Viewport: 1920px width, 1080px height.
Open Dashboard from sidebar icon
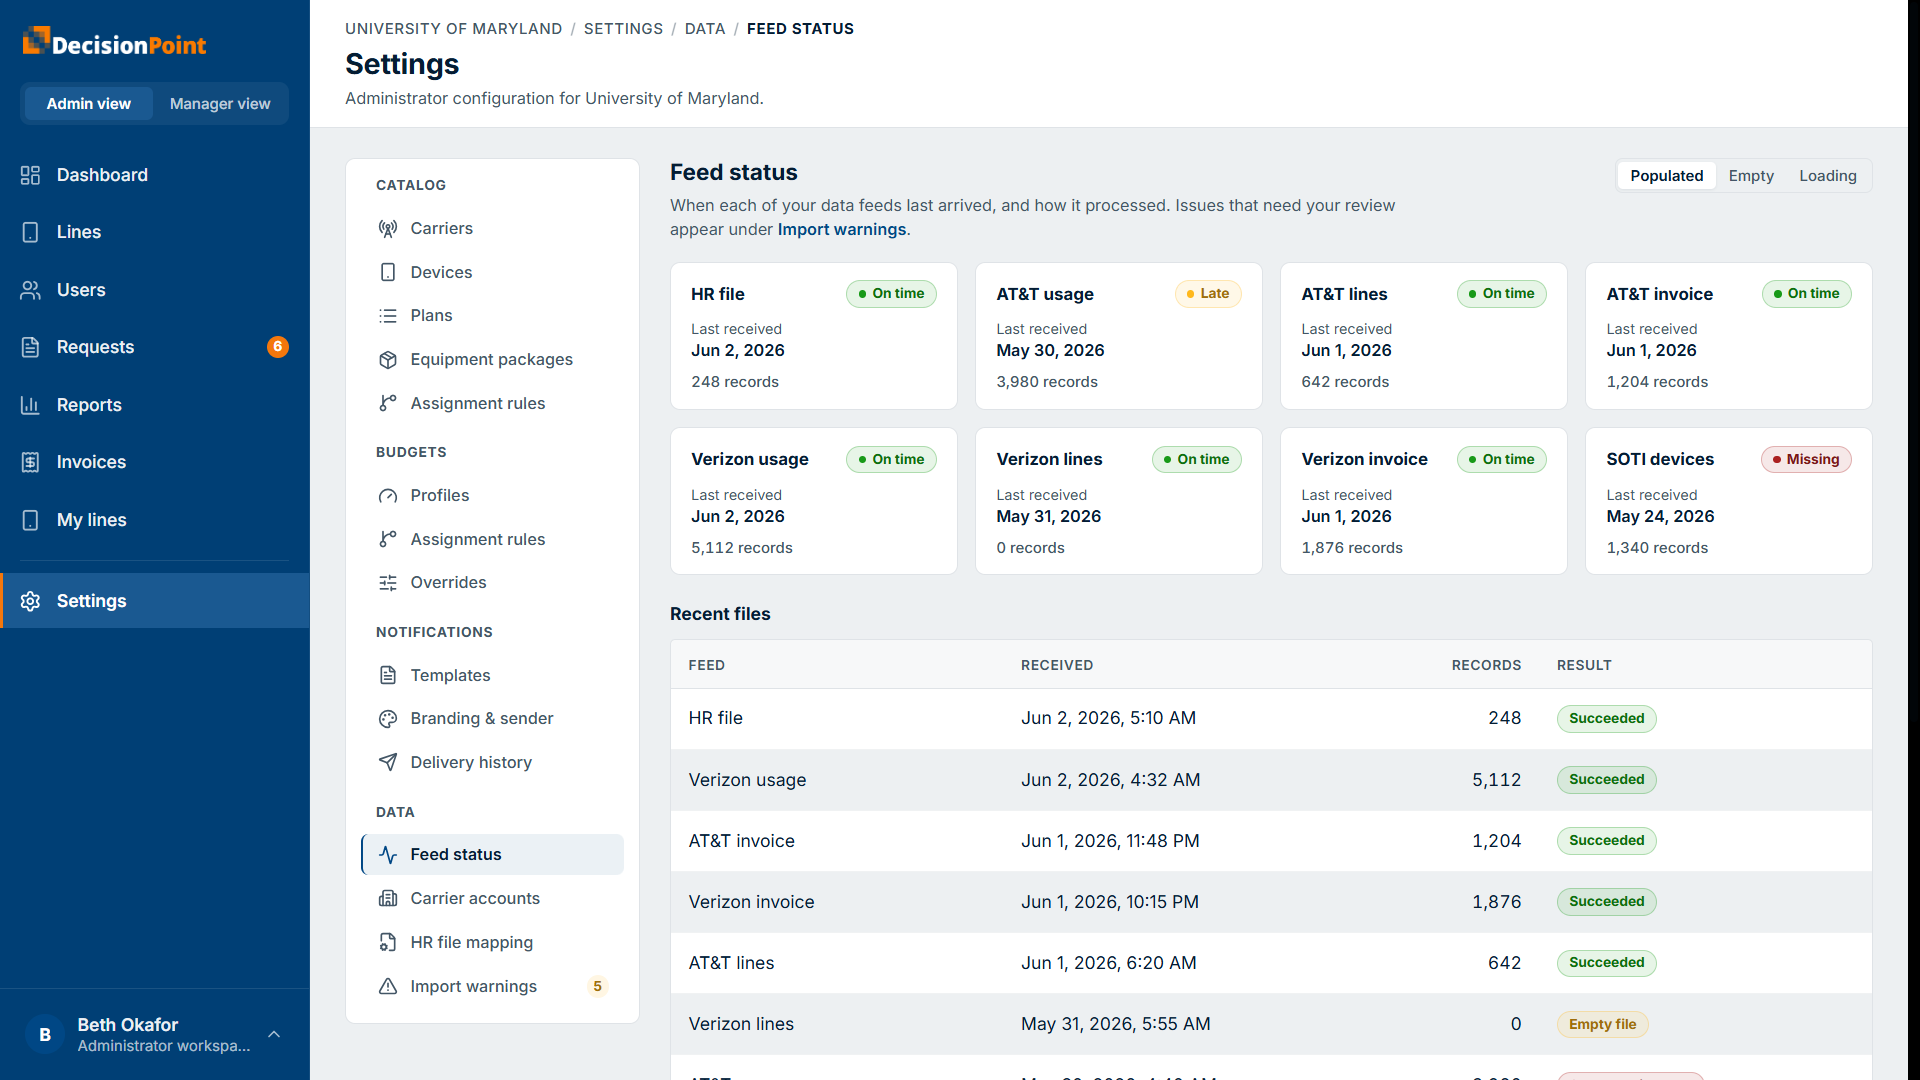click(30, 175)
